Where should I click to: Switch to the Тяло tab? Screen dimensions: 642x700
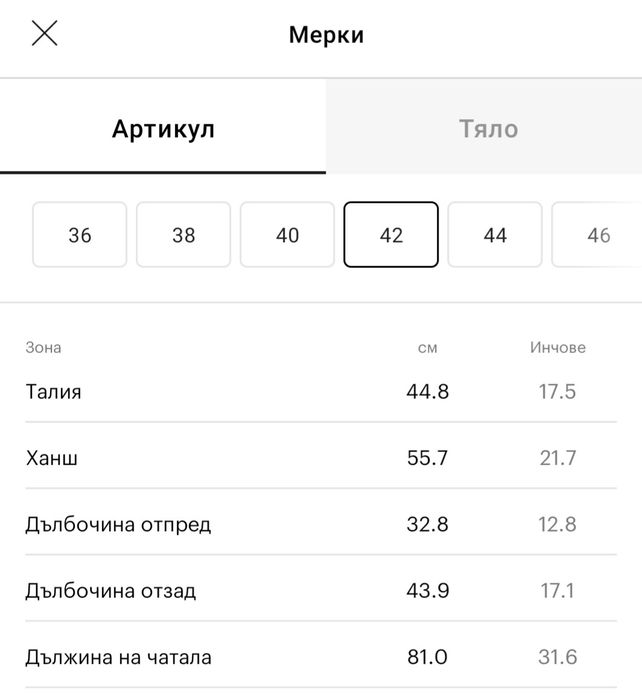click(488, 129)
